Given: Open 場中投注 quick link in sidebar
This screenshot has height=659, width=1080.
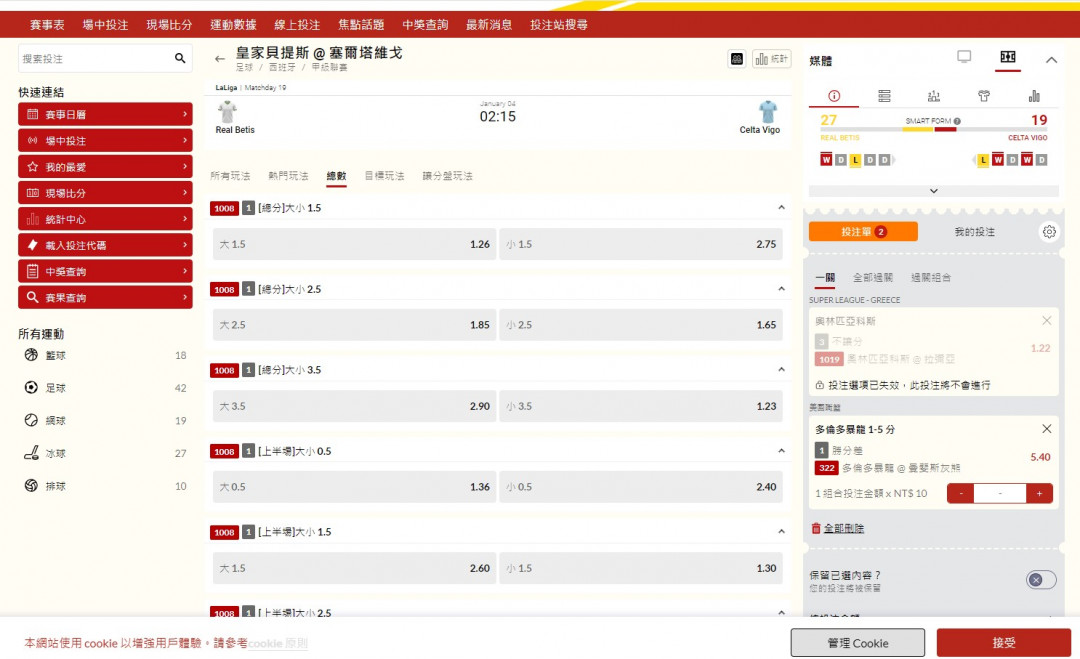Looking at the screenshot, I should [105, 140].
